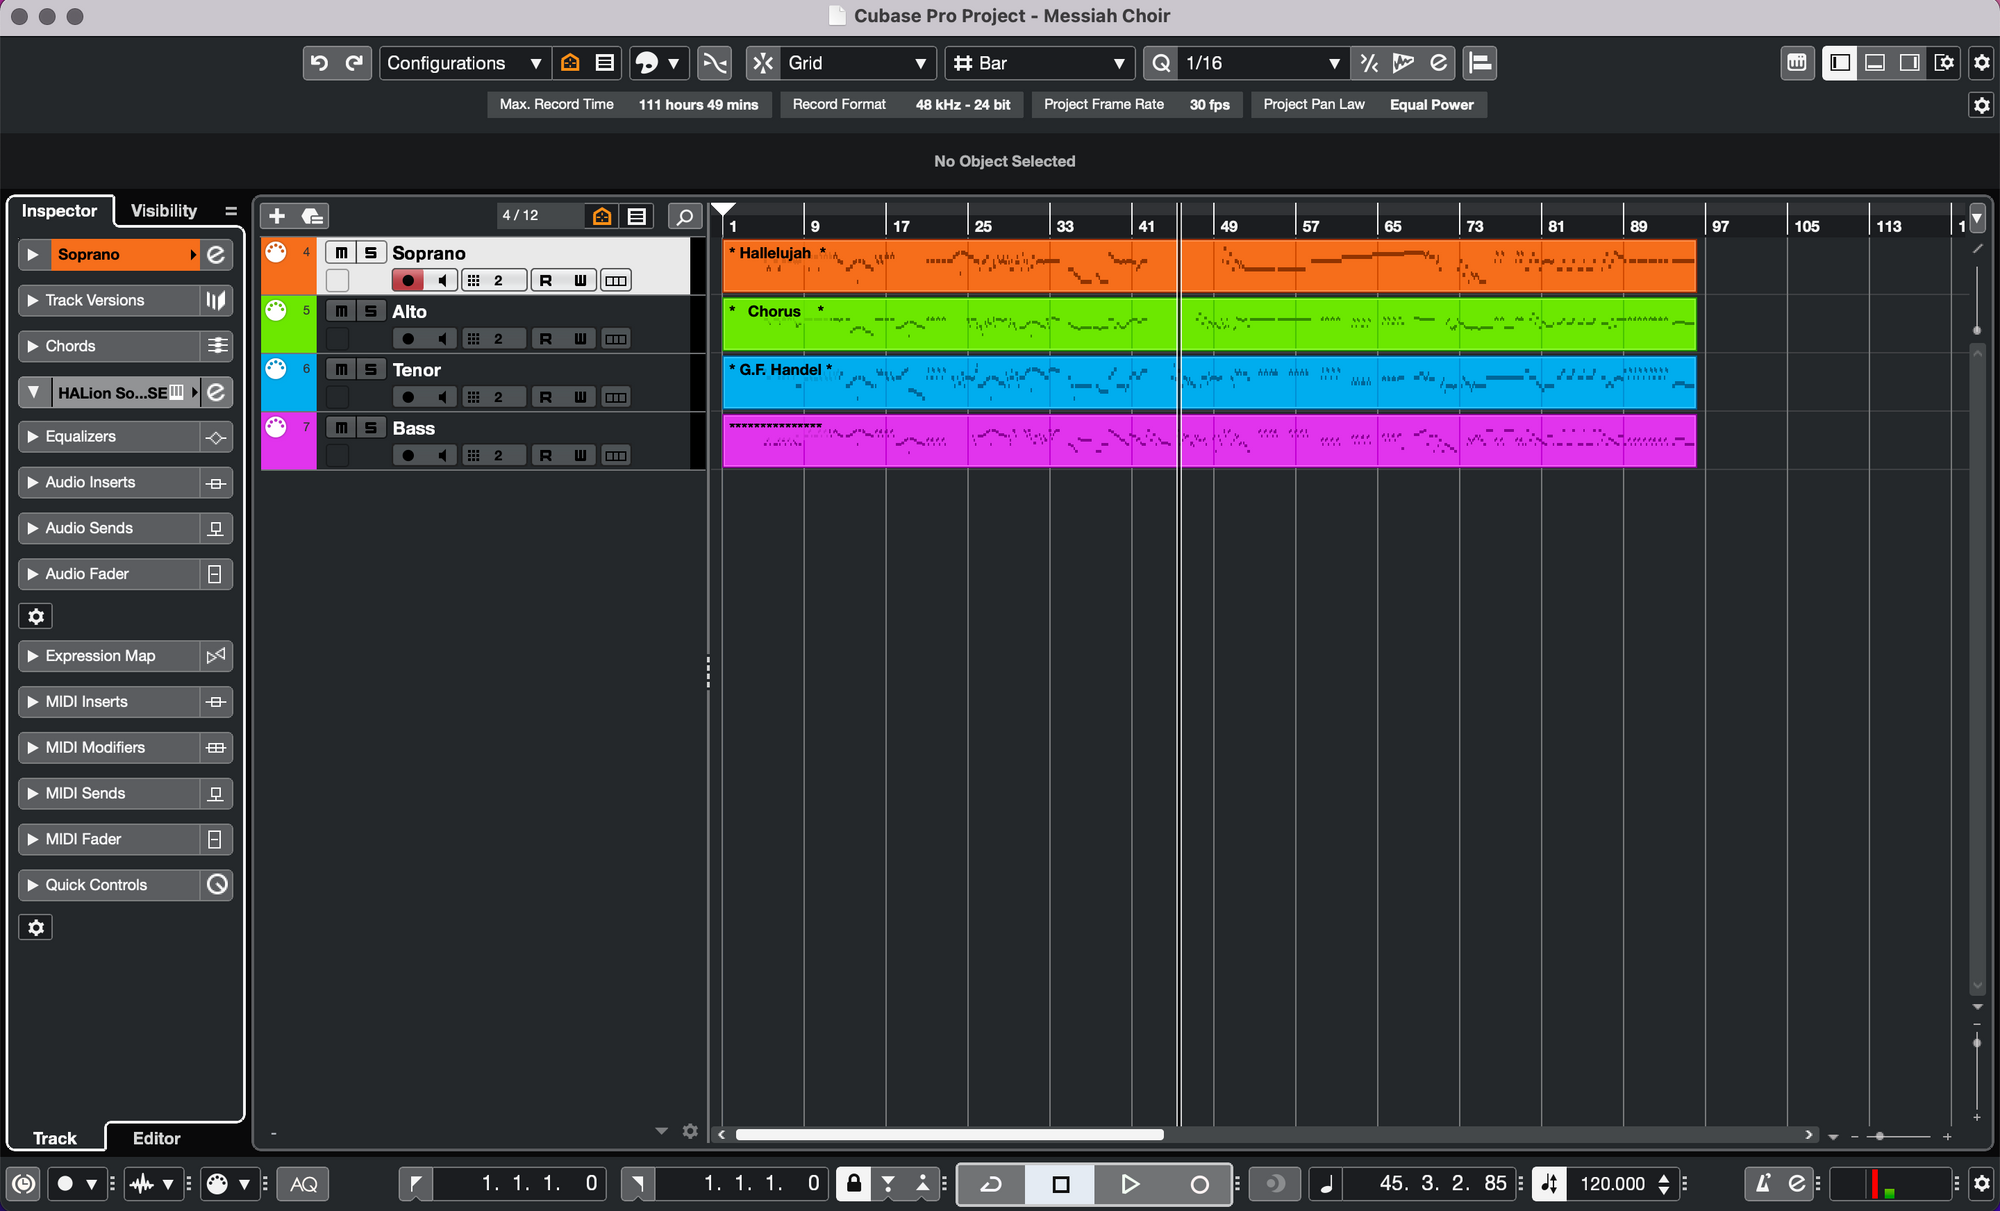Open window layout setup icon
The image size is (2000, 1211).
click(x=1944, y=63)
